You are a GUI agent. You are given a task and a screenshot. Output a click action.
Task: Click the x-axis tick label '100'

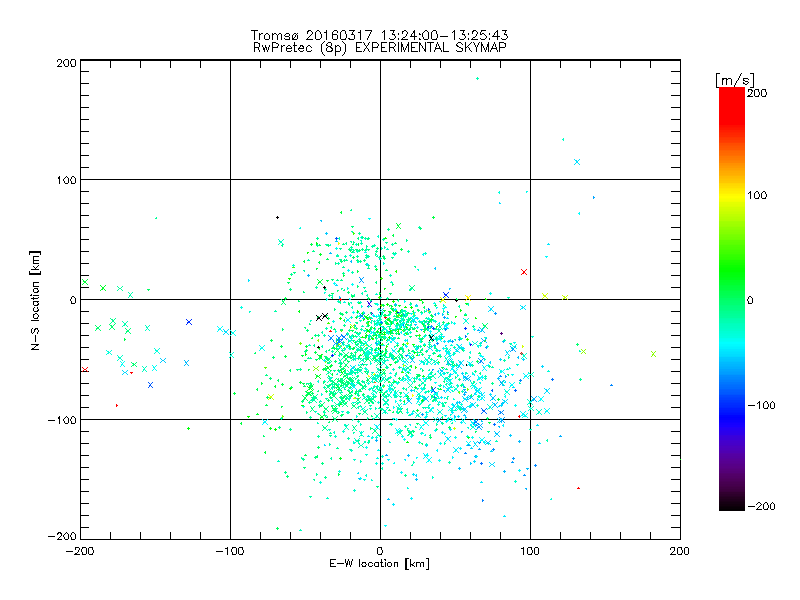click(530, 551)
